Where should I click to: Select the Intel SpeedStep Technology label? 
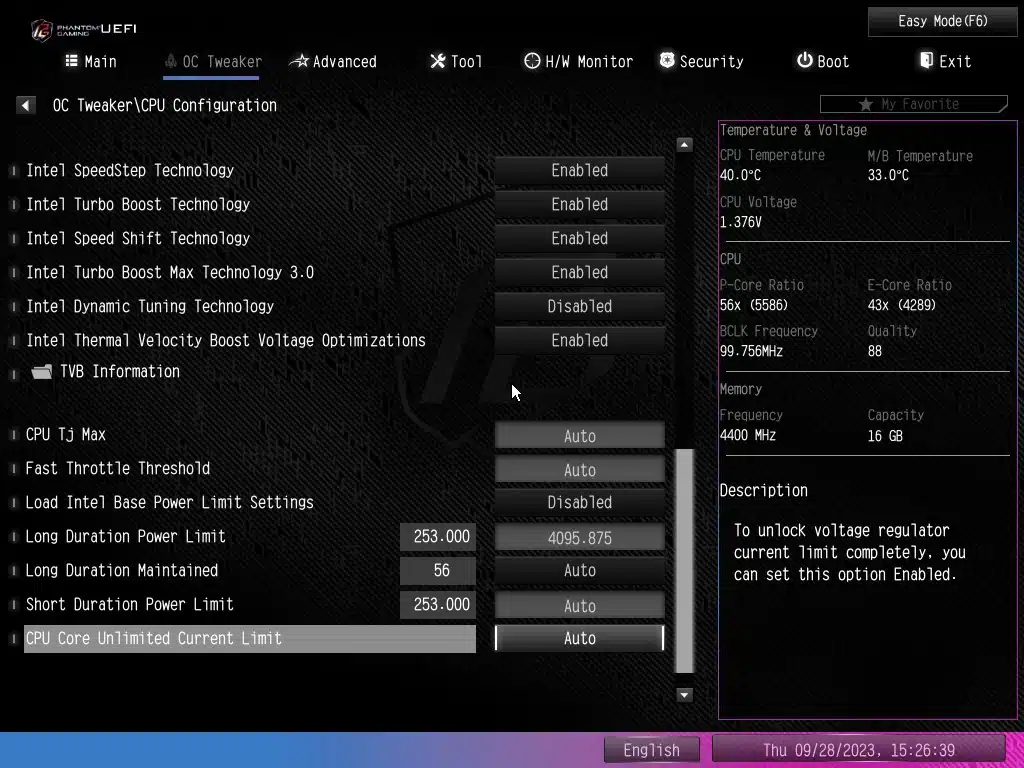coord(130,170)
